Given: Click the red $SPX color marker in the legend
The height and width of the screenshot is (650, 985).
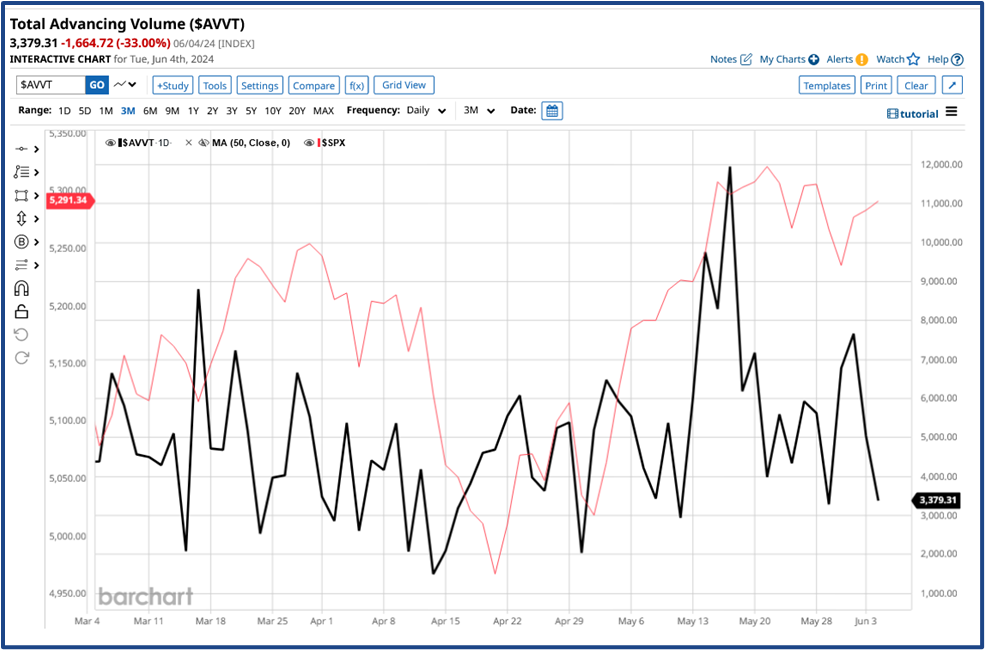Looking at the screenshot, I should point(318,142).
